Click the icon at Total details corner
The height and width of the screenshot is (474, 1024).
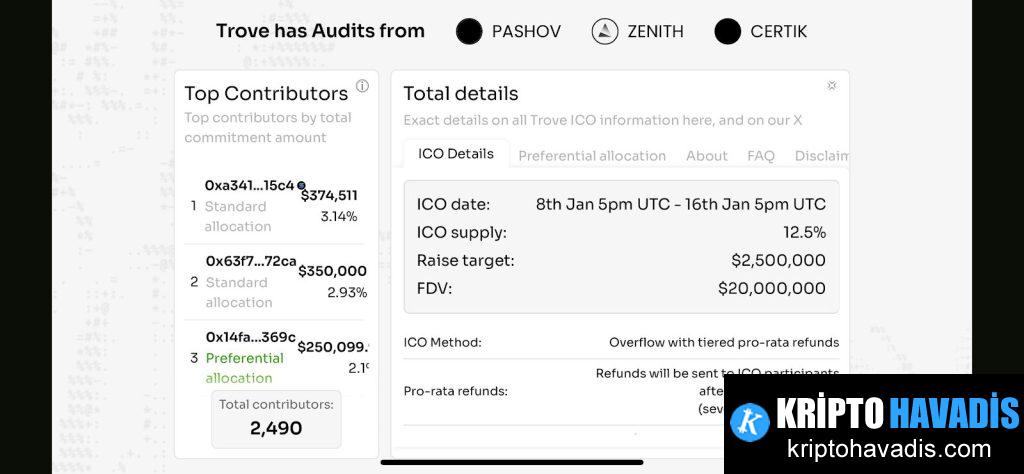tap(831, 86)
